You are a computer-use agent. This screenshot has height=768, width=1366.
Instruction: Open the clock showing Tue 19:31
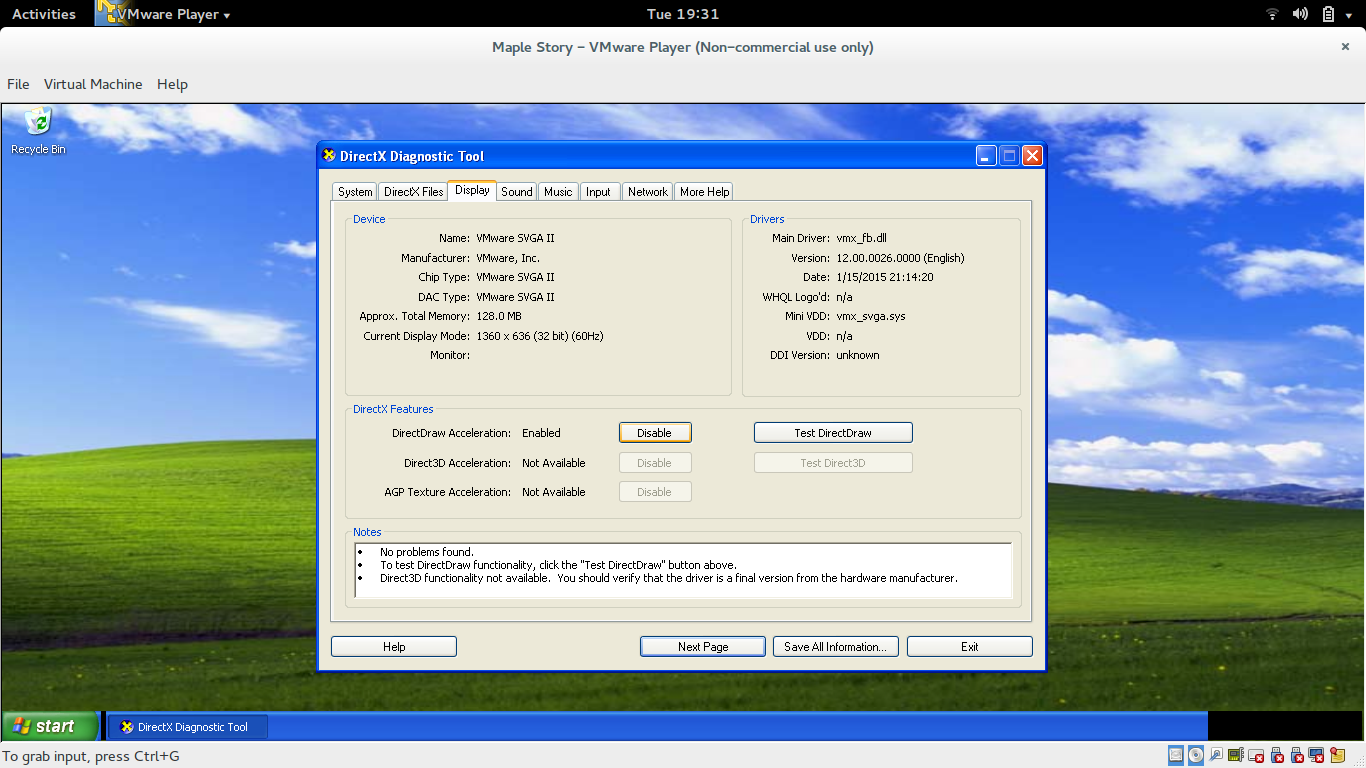tap(683, 14)
